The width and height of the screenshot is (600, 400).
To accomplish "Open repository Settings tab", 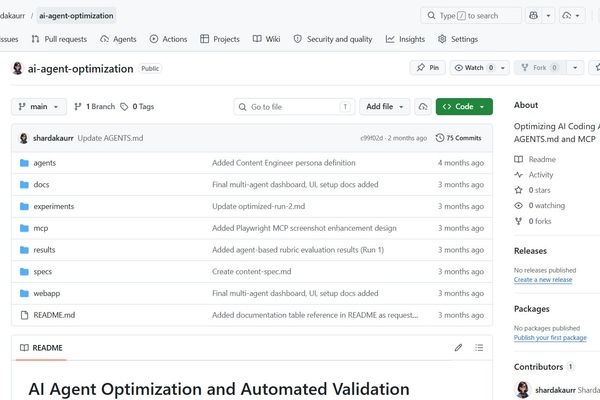I will (x=458, y=39).
